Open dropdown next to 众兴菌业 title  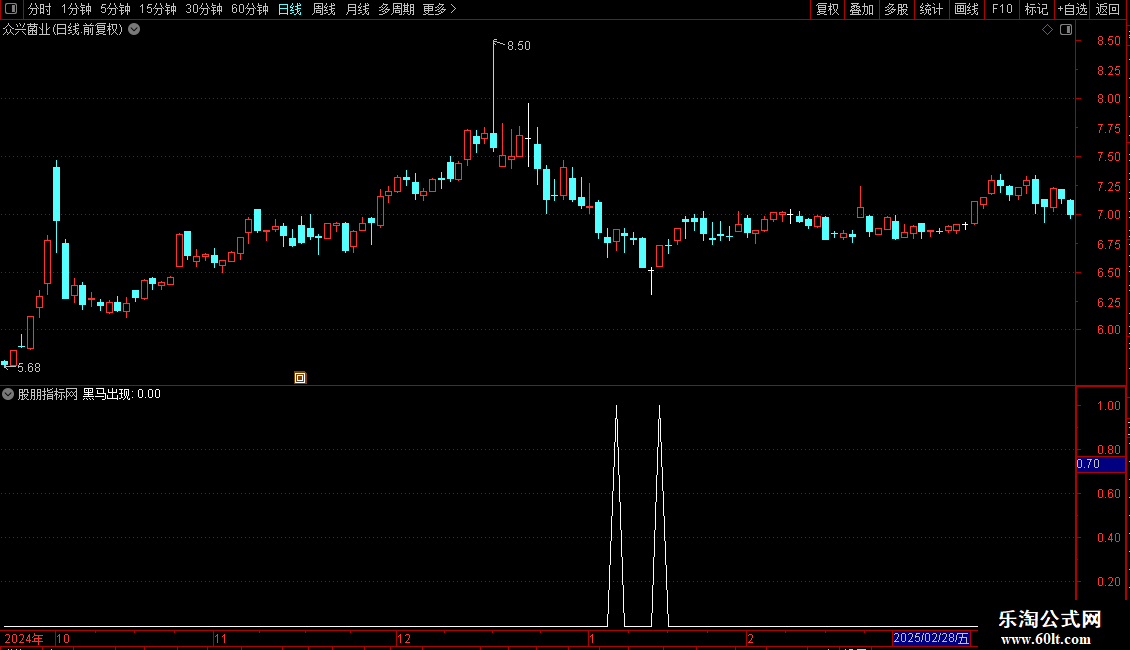pos(134,30)
